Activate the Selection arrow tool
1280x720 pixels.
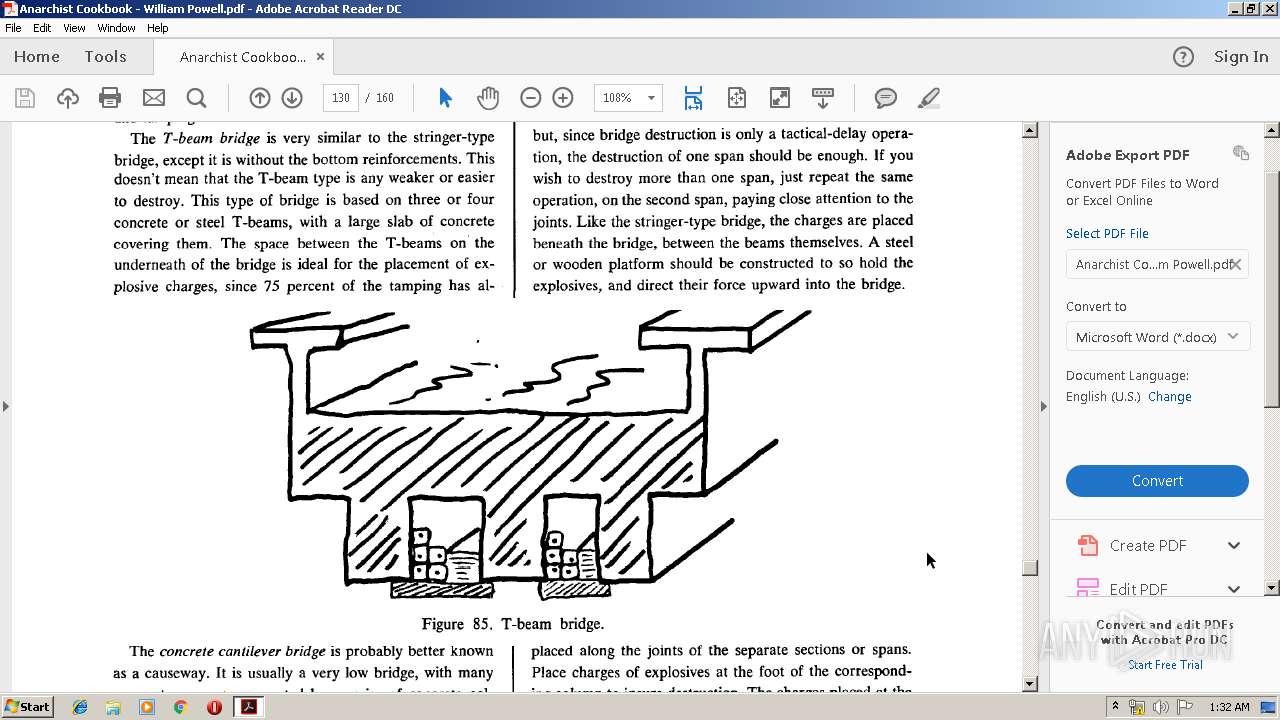(445, 98)
